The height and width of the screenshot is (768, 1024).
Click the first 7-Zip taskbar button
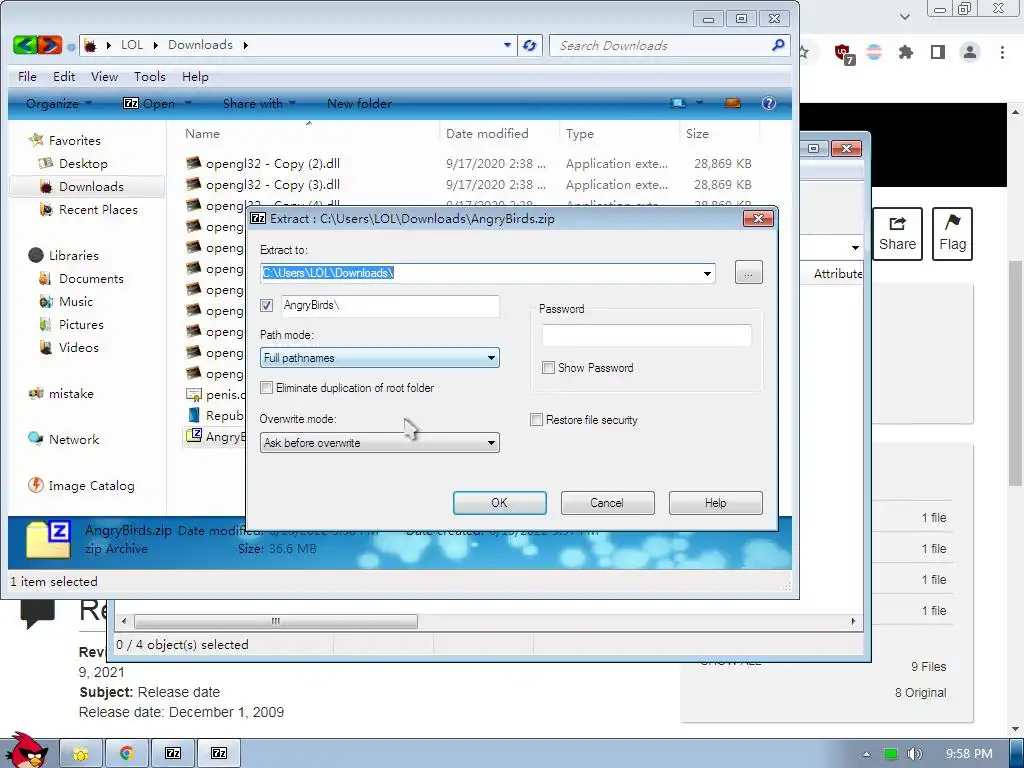pos(173,753)
